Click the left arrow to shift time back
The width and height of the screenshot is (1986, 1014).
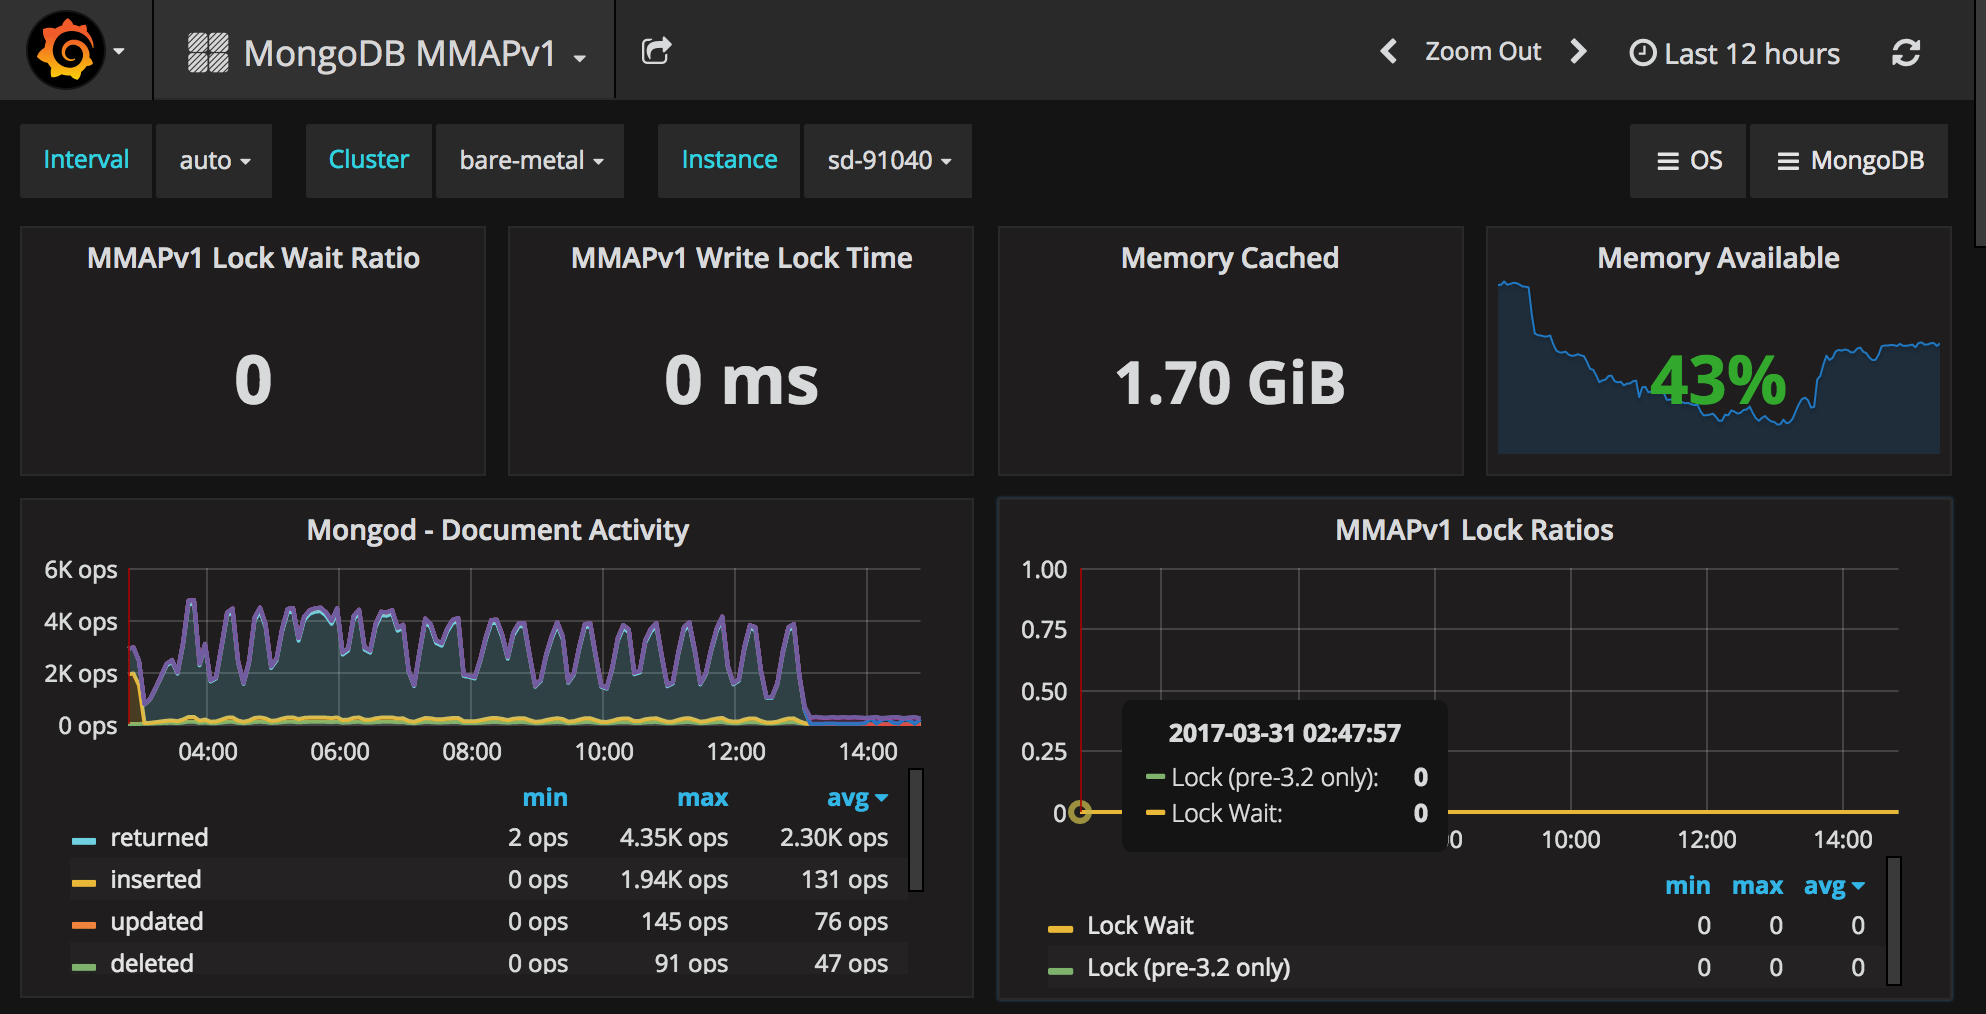click(x=1388, y=52)
